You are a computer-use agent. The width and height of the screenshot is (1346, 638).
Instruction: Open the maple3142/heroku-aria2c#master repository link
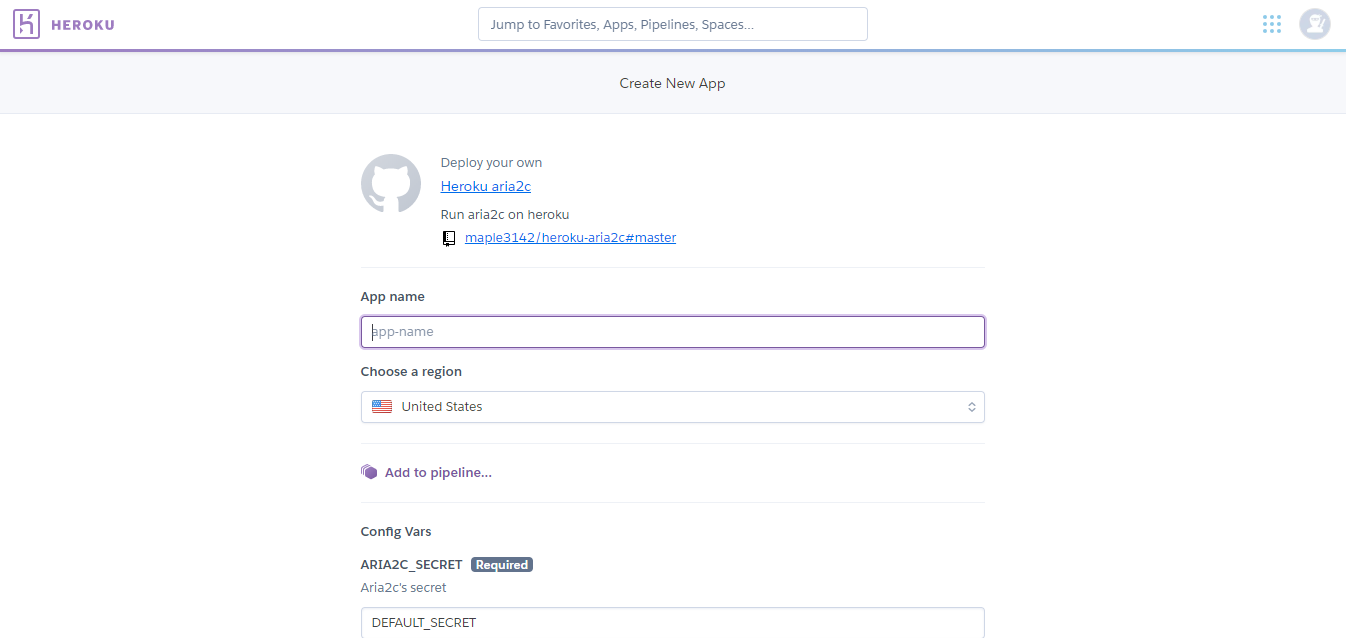click(x=570, y=238)
